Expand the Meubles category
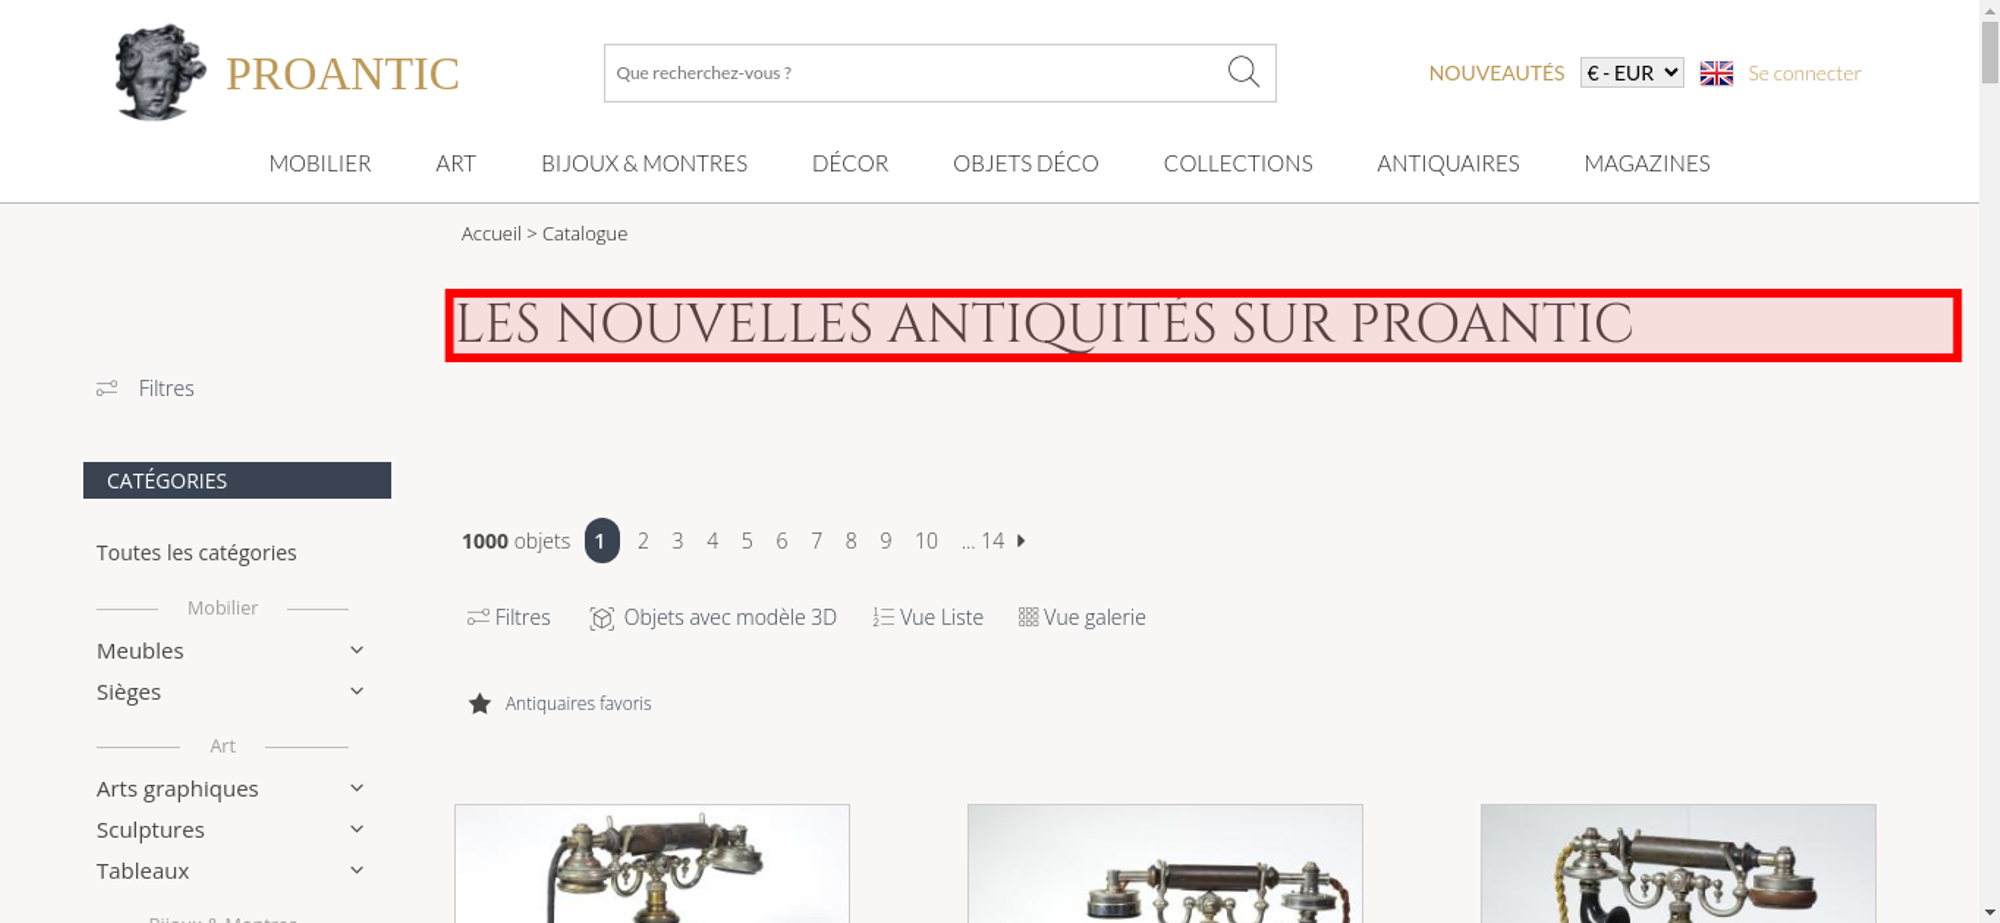This screenshot has height=923, width=2000. click(x=231, y=651)
